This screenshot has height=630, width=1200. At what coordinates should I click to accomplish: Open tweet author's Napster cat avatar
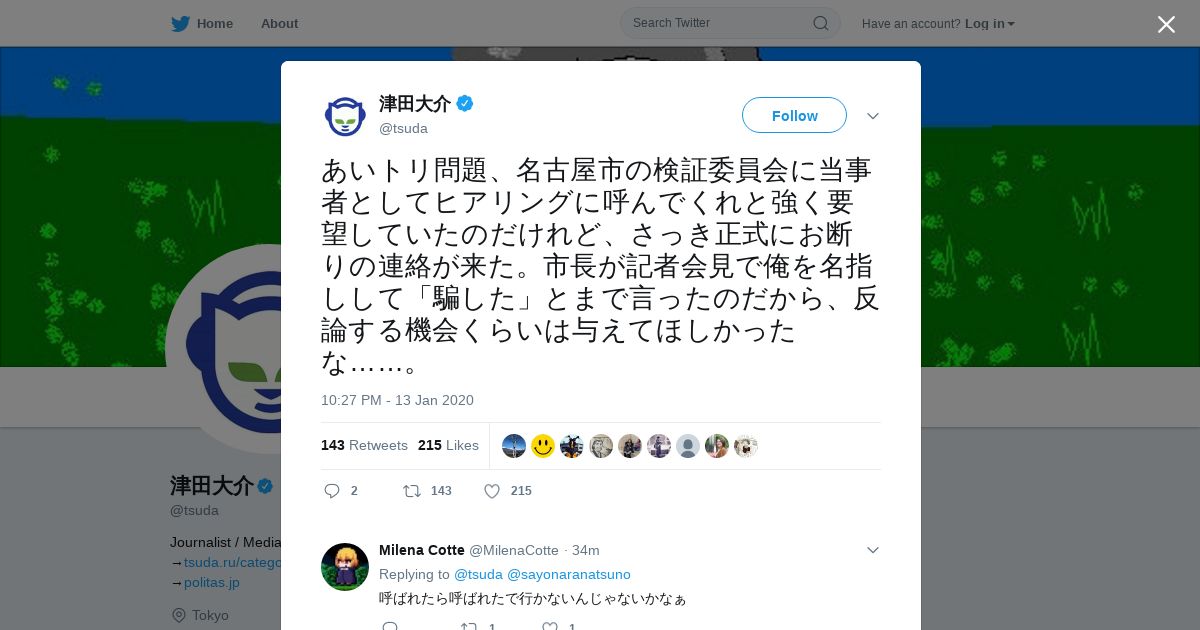coord(345,116)
